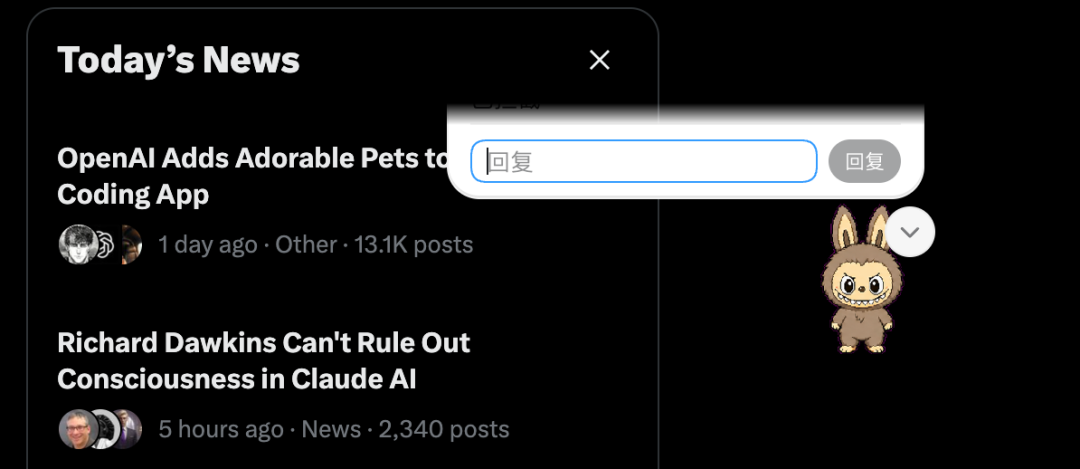Viewport: 1080px width, 469px height.
Task: Submit using the gray 回复 button
Action: pos(864,162)
